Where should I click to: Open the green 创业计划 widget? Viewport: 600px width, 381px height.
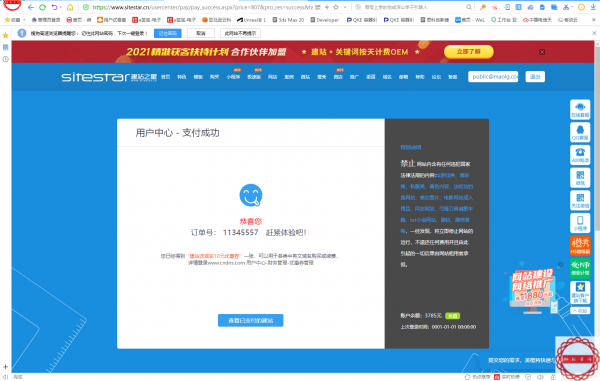580,268
